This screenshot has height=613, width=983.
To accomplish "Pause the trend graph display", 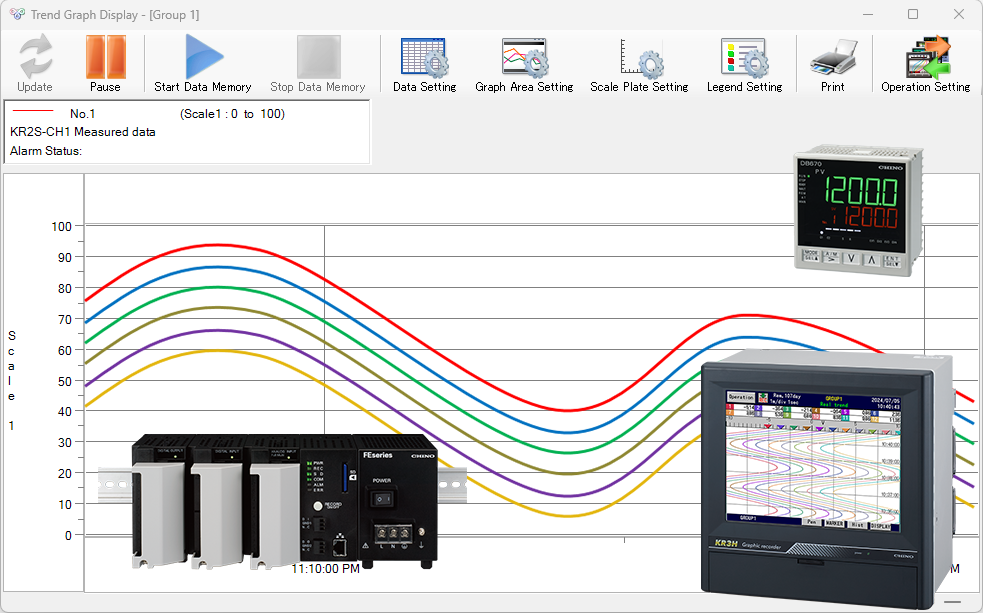I will coord(105,64).
